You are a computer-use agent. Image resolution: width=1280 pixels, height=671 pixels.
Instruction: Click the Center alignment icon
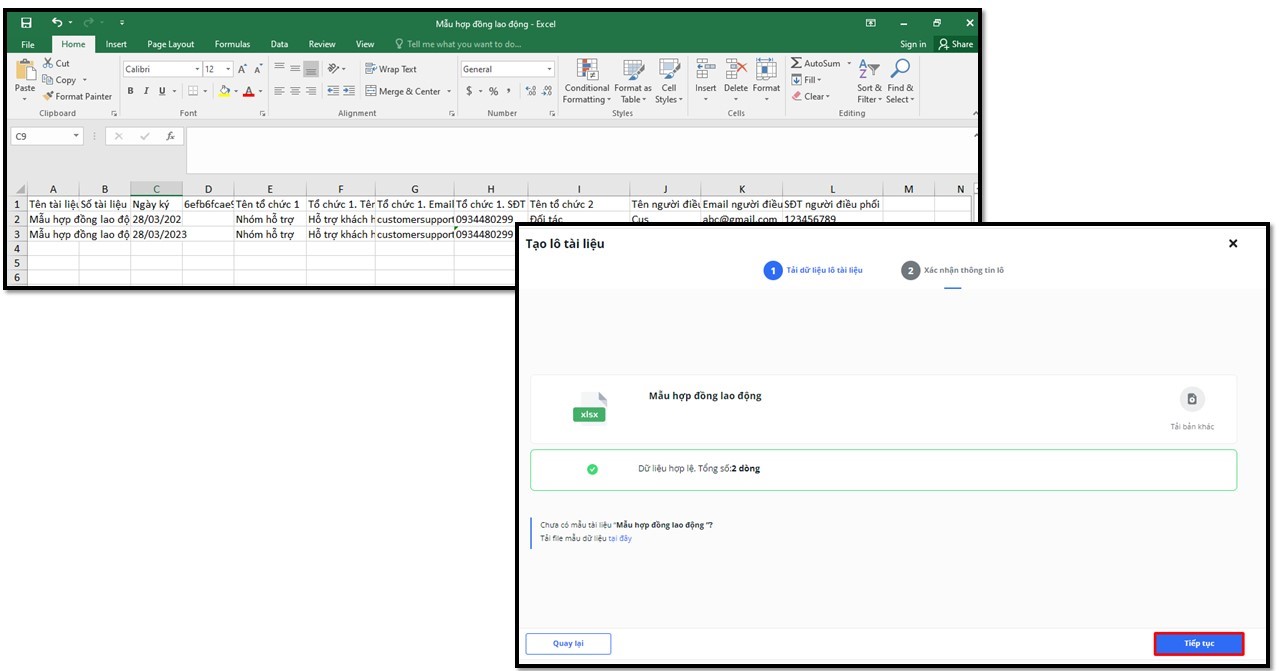295,91
